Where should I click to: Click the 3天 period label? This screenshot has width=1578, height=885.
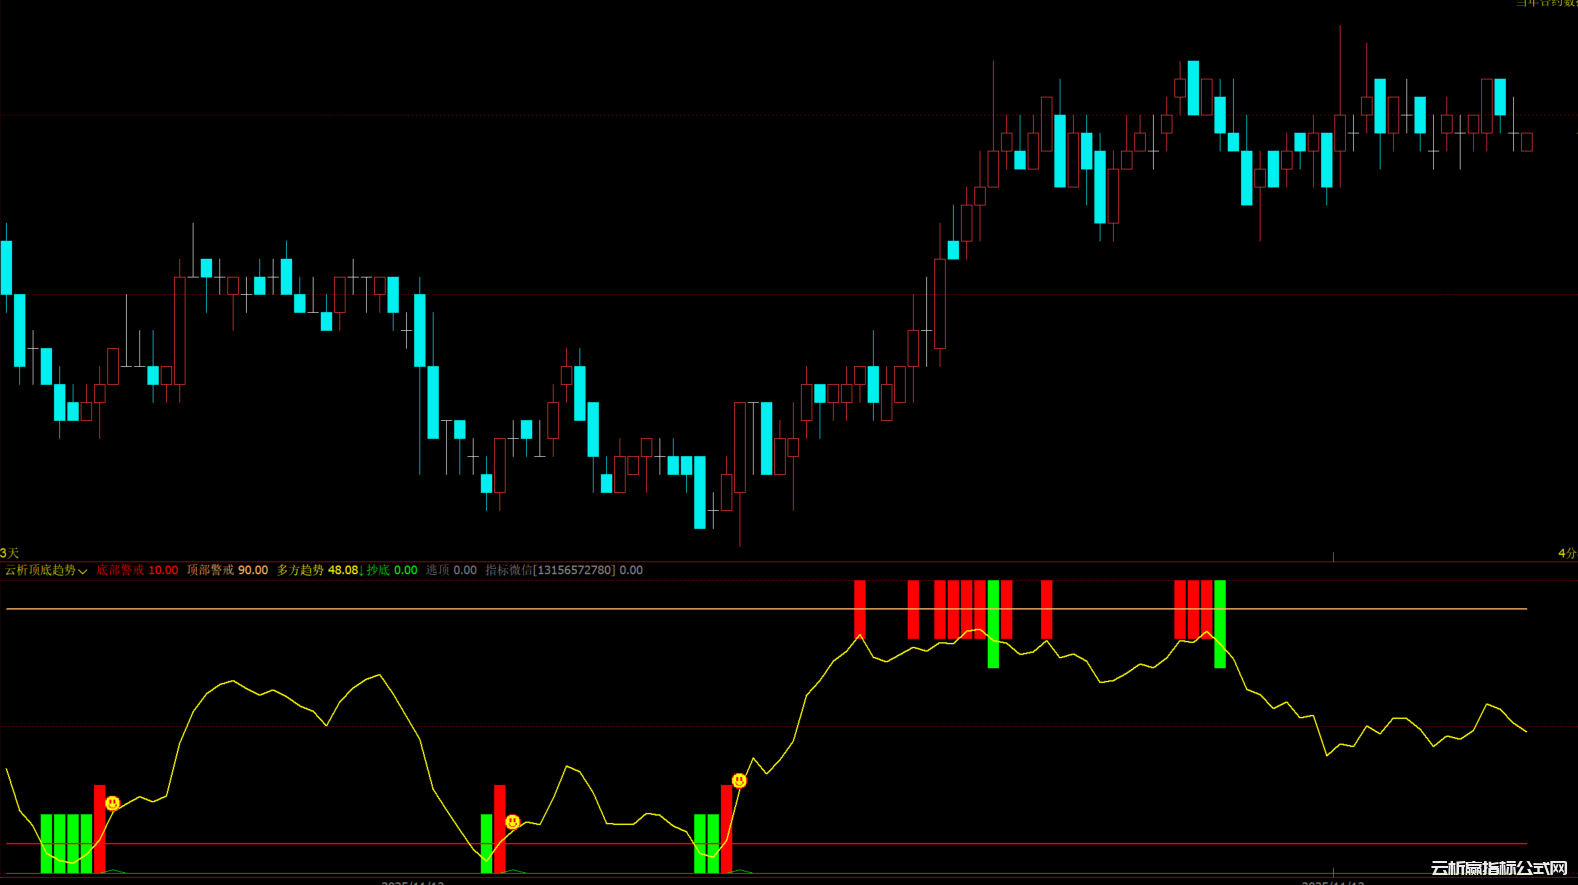pyautogui.click(x=10, y=553)
